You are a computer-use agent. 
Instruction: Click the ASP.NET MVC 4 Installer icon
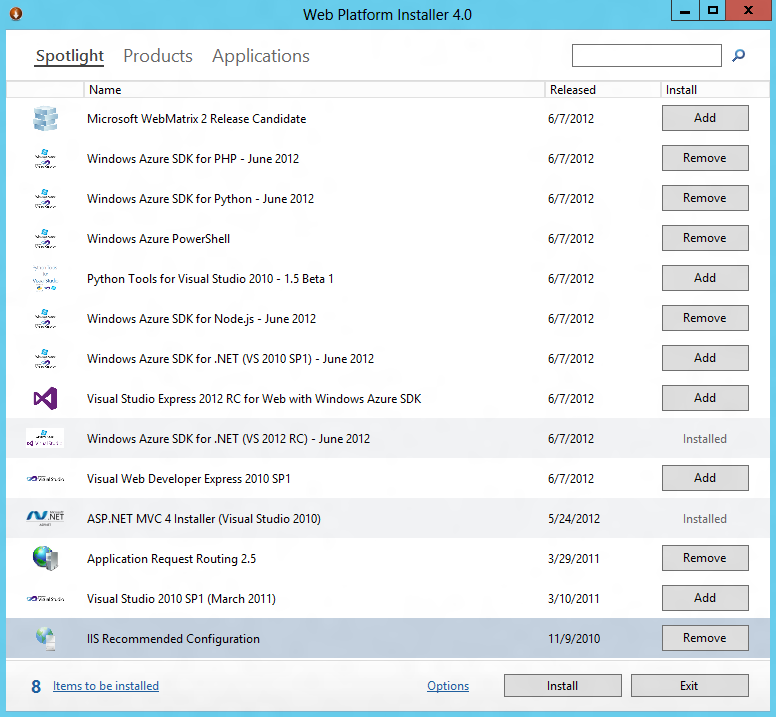[x=45, y=518]
